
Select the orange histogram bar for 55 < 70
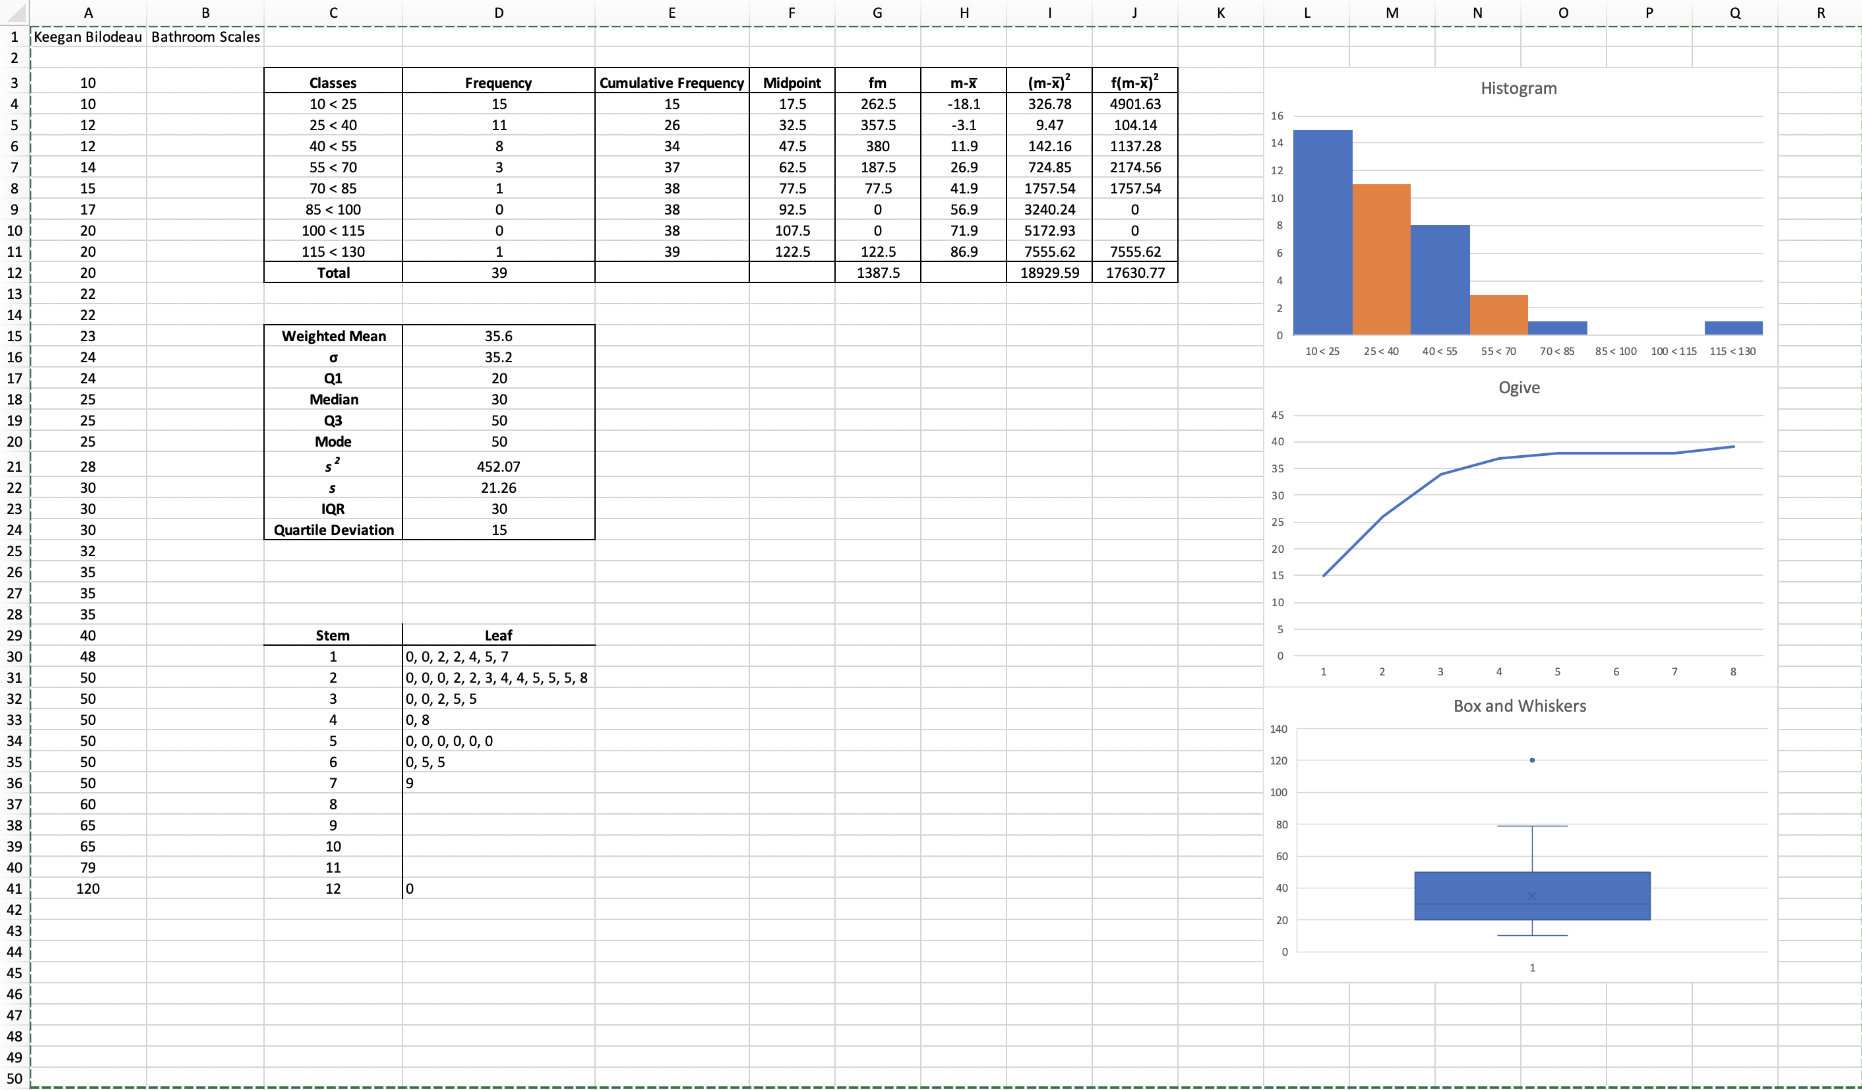click(x=1498, y=315)
